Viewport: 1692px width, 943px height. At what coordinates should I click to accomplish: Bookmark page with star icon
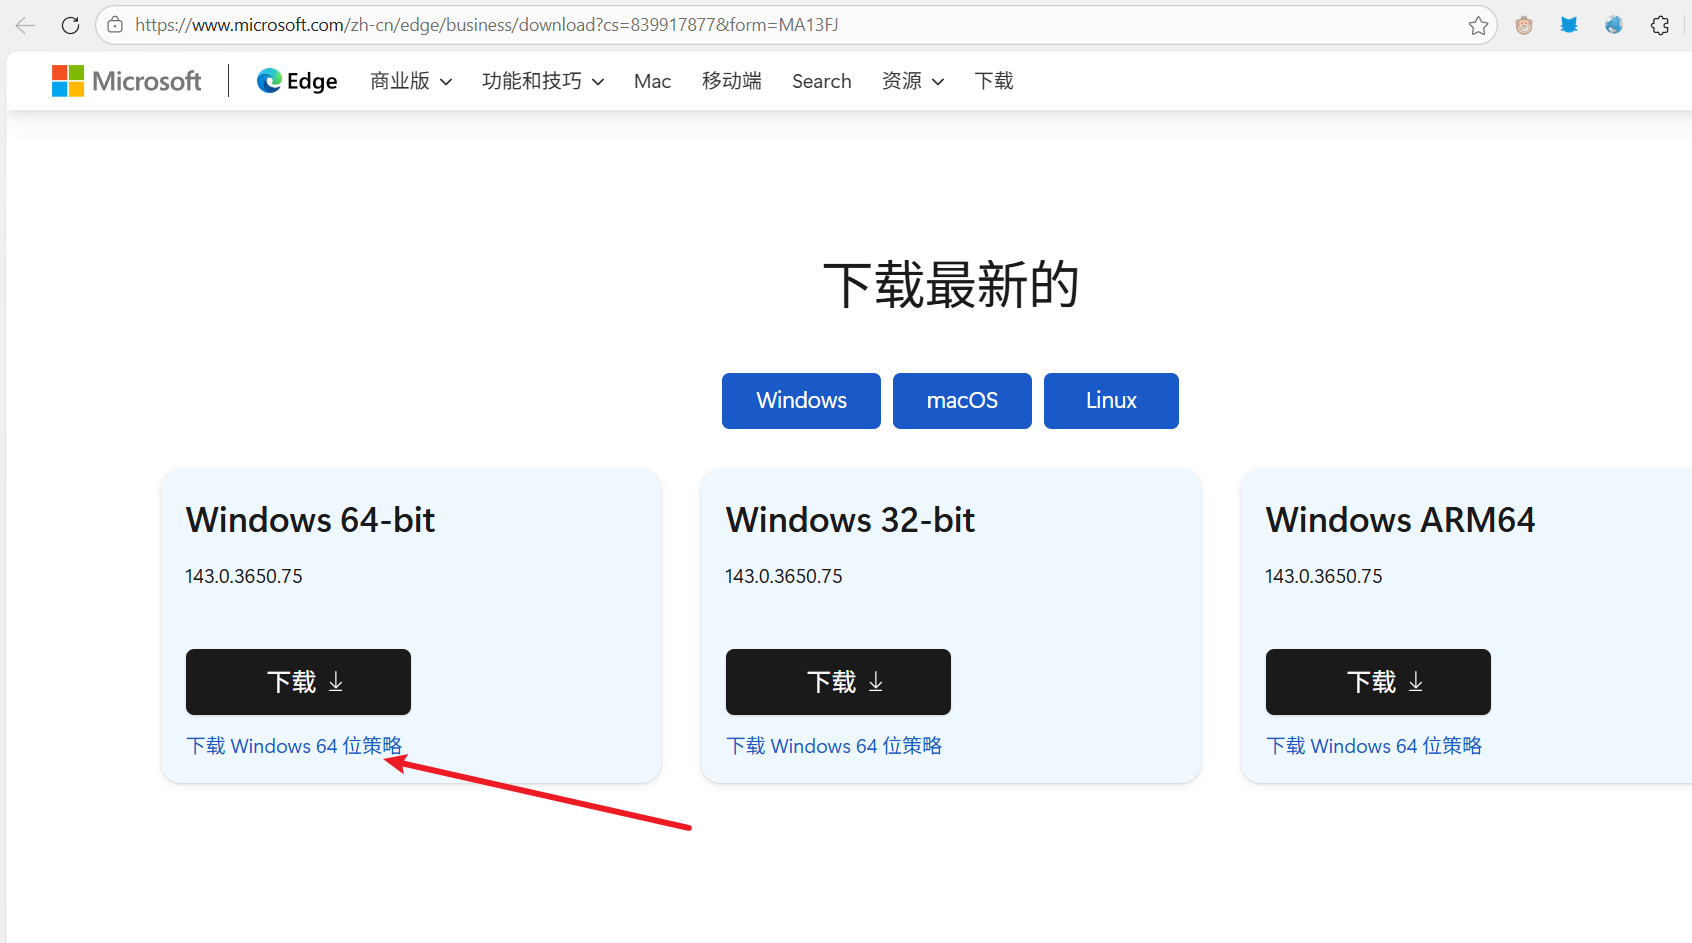[x=1478, y=25]
